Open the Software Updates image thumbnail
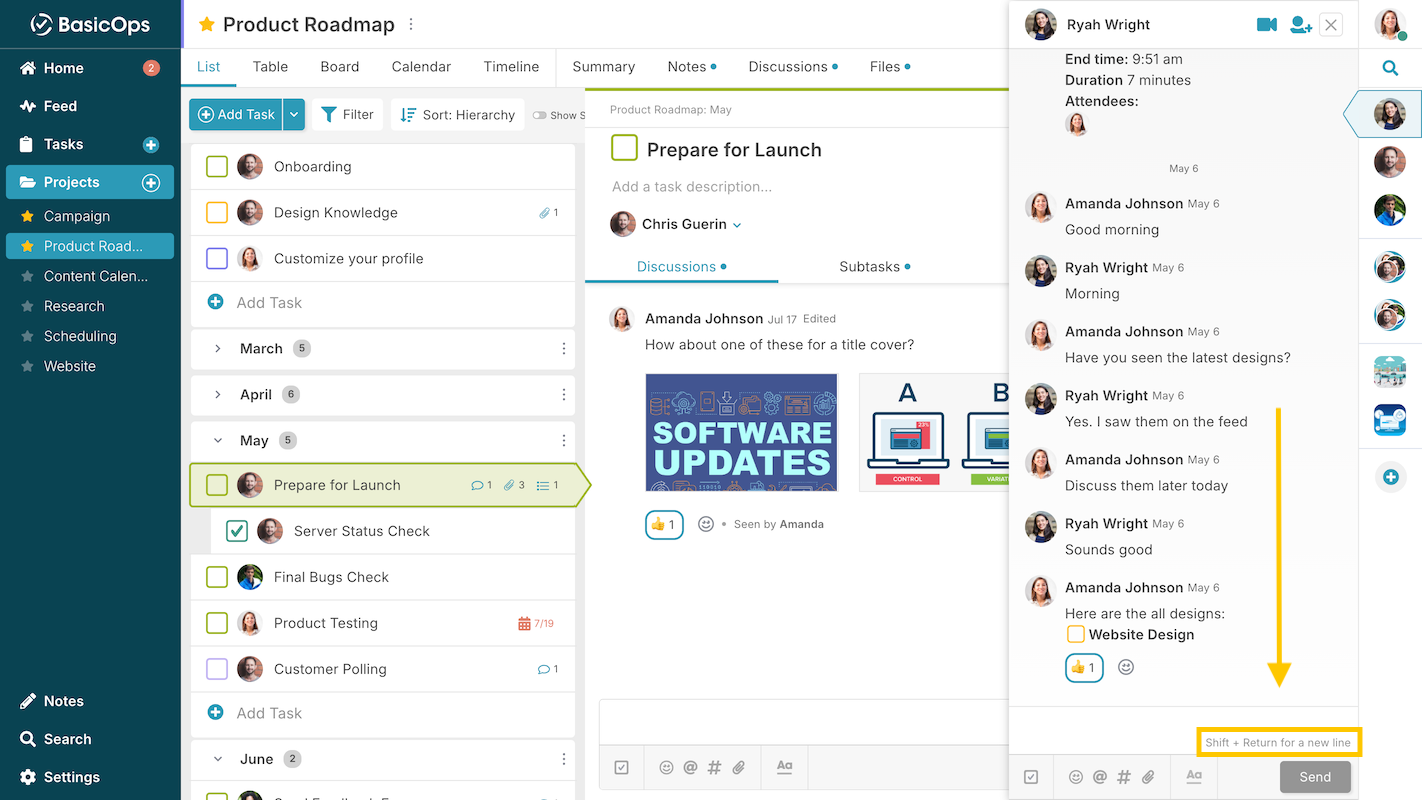The height and width of the screenshot is (800, 1422). pos(741,432)
